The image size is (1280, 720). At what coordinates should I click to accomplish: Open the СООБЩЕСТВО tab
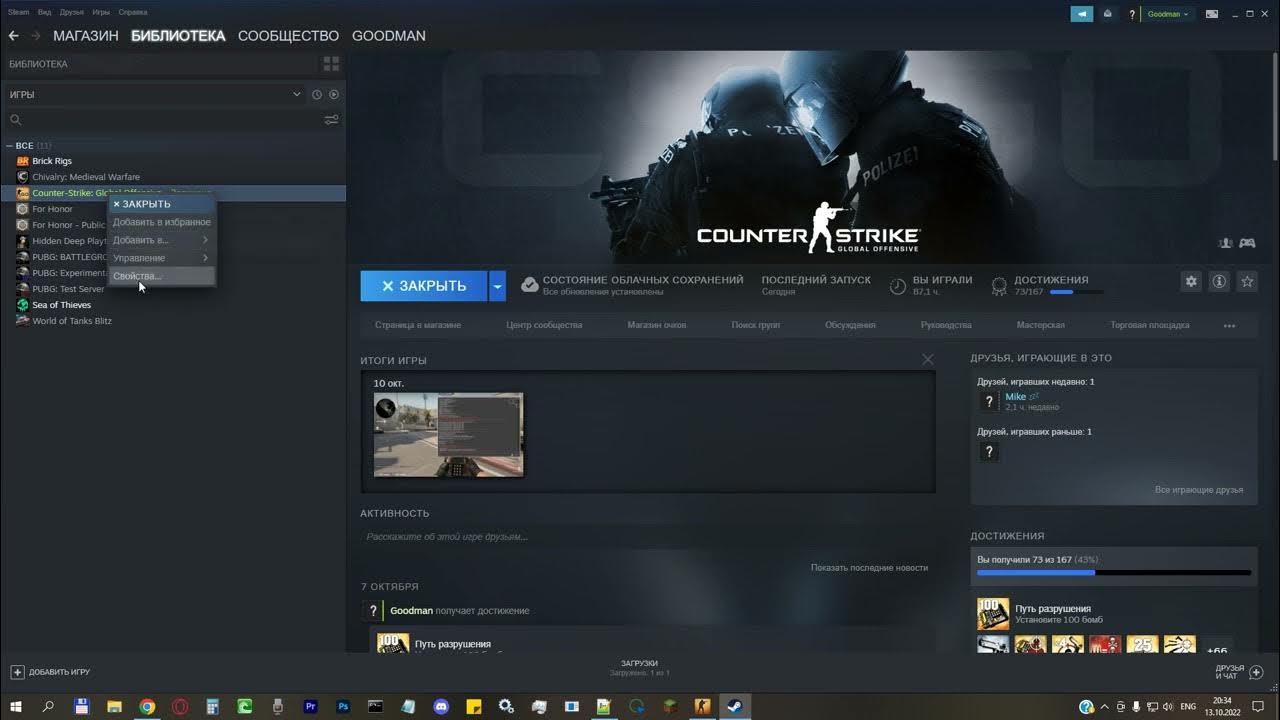click(x=288, y=36)
